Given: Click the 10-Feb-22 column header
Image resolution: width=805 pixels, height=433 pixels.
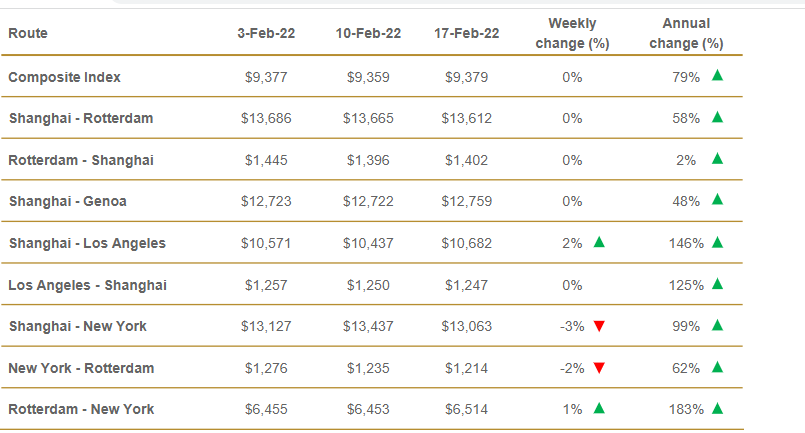Looking at the screenshot, I should click(x=368, y=34).
